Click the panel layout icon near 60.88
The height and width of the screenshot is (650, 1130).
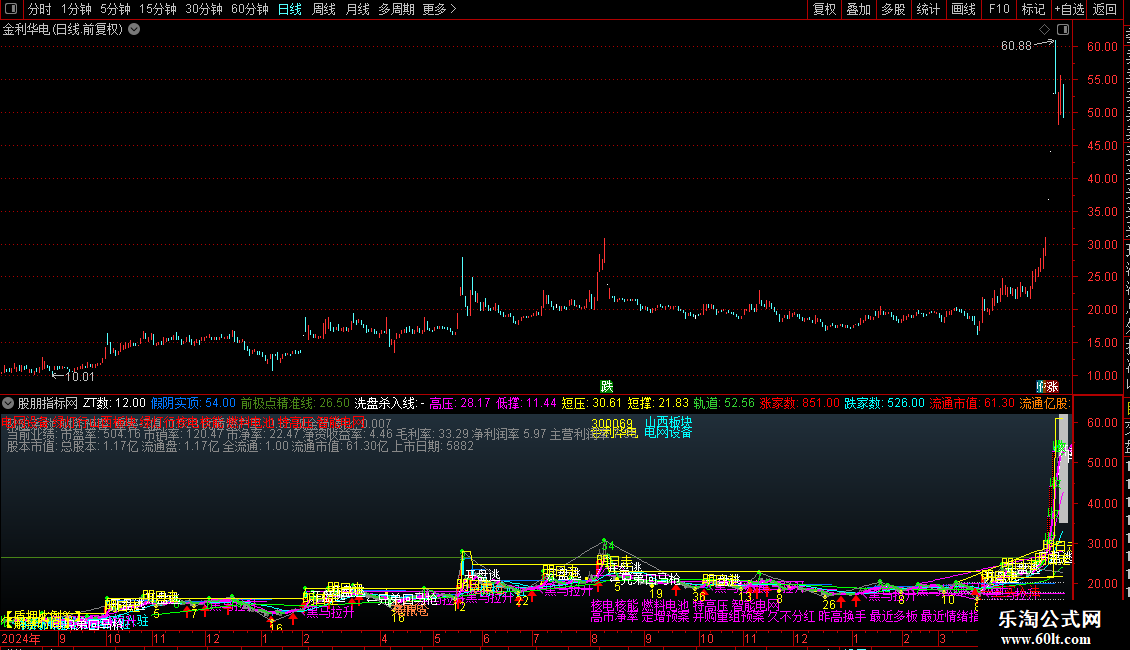[x=1063, y=30]
